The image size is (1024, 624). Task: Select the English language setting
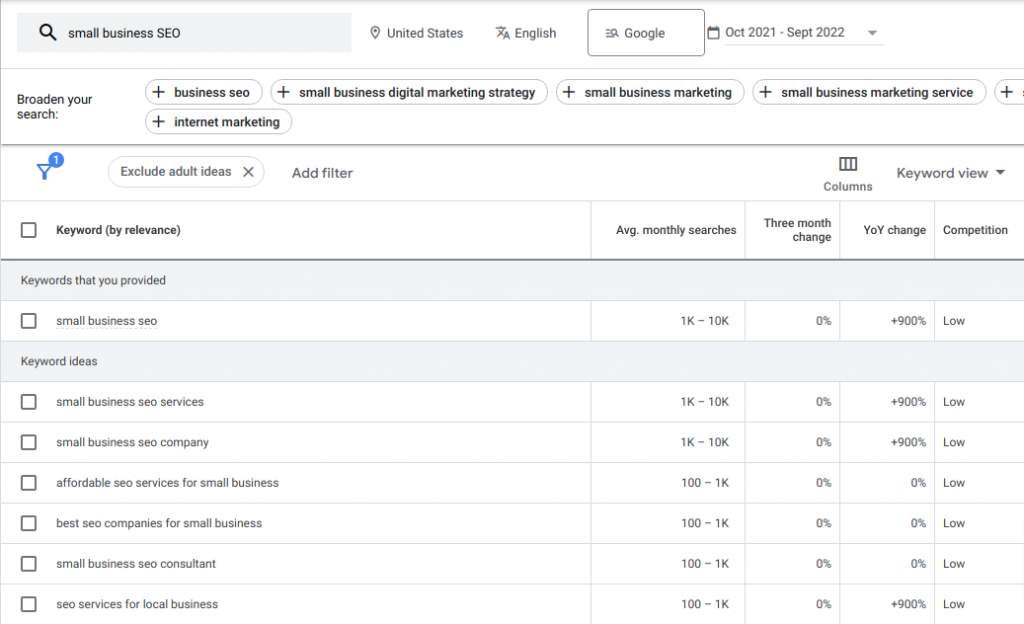(x=526, y=33)
